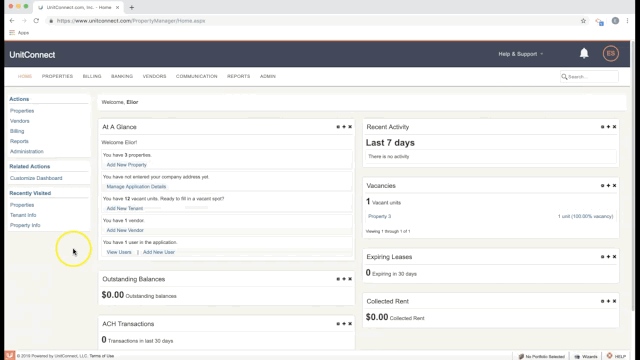Open Property Info under Recently Visited

coord(25,225)
